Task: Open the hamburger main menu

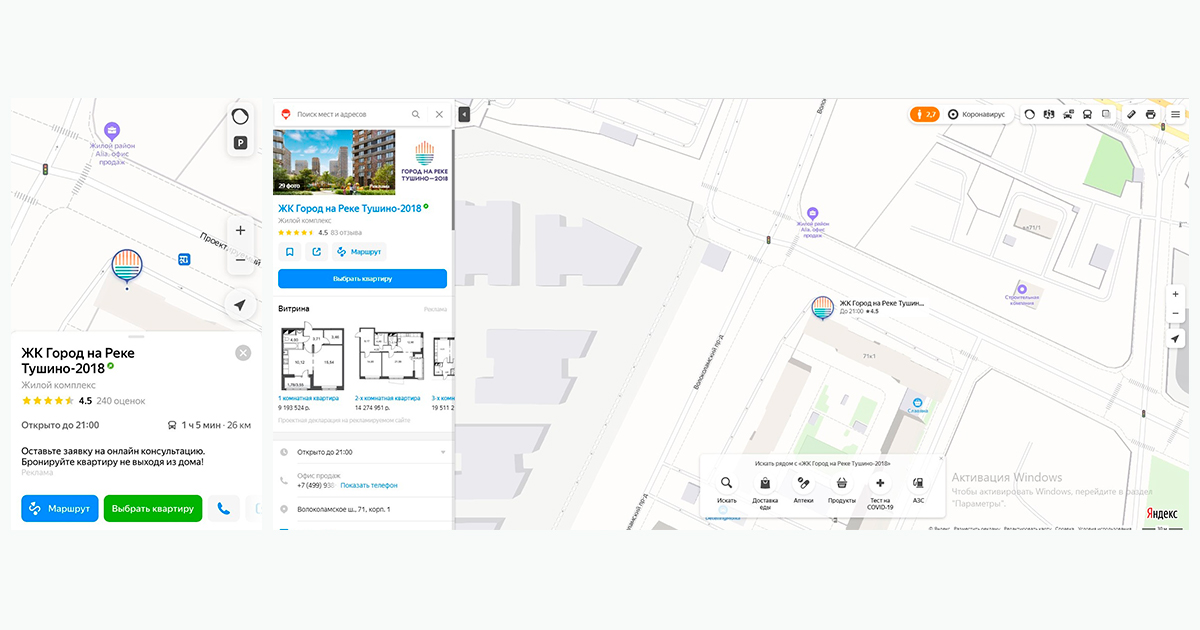Action: coord(1176,114)
